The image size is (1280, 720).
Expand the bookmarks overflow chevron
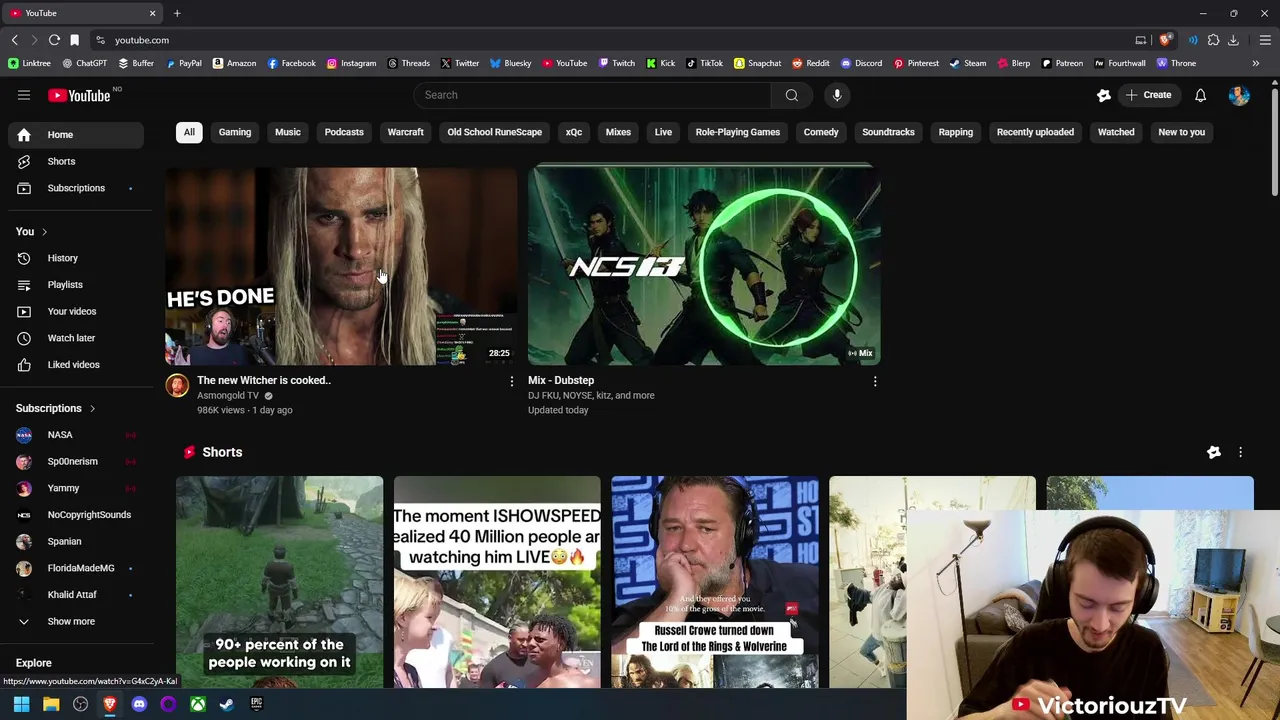coord(1256,63)
